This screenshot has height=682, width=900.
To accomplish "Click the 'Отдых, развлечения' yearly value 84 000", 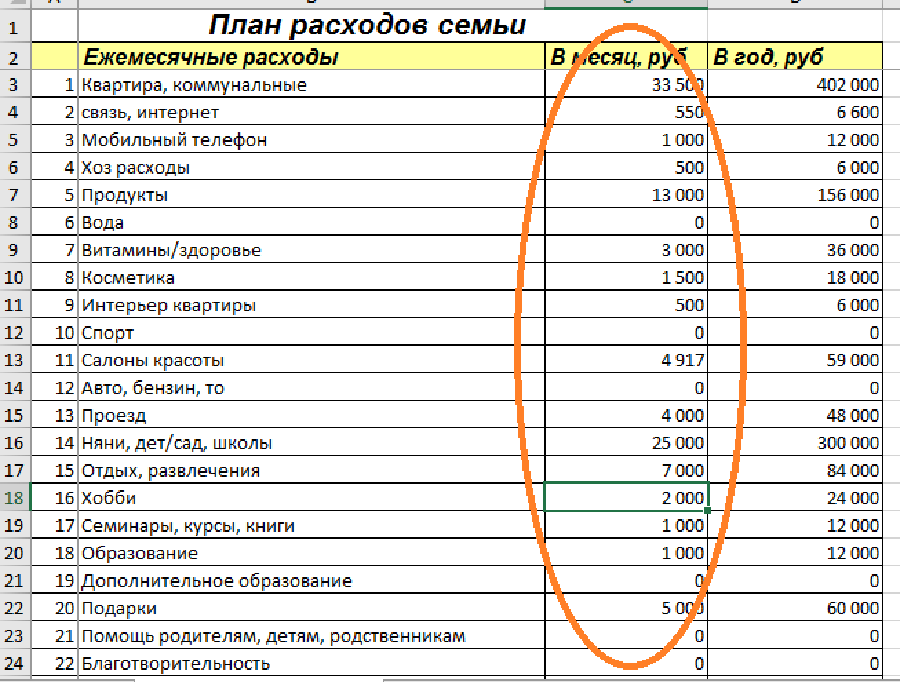I will pos(795,470).
